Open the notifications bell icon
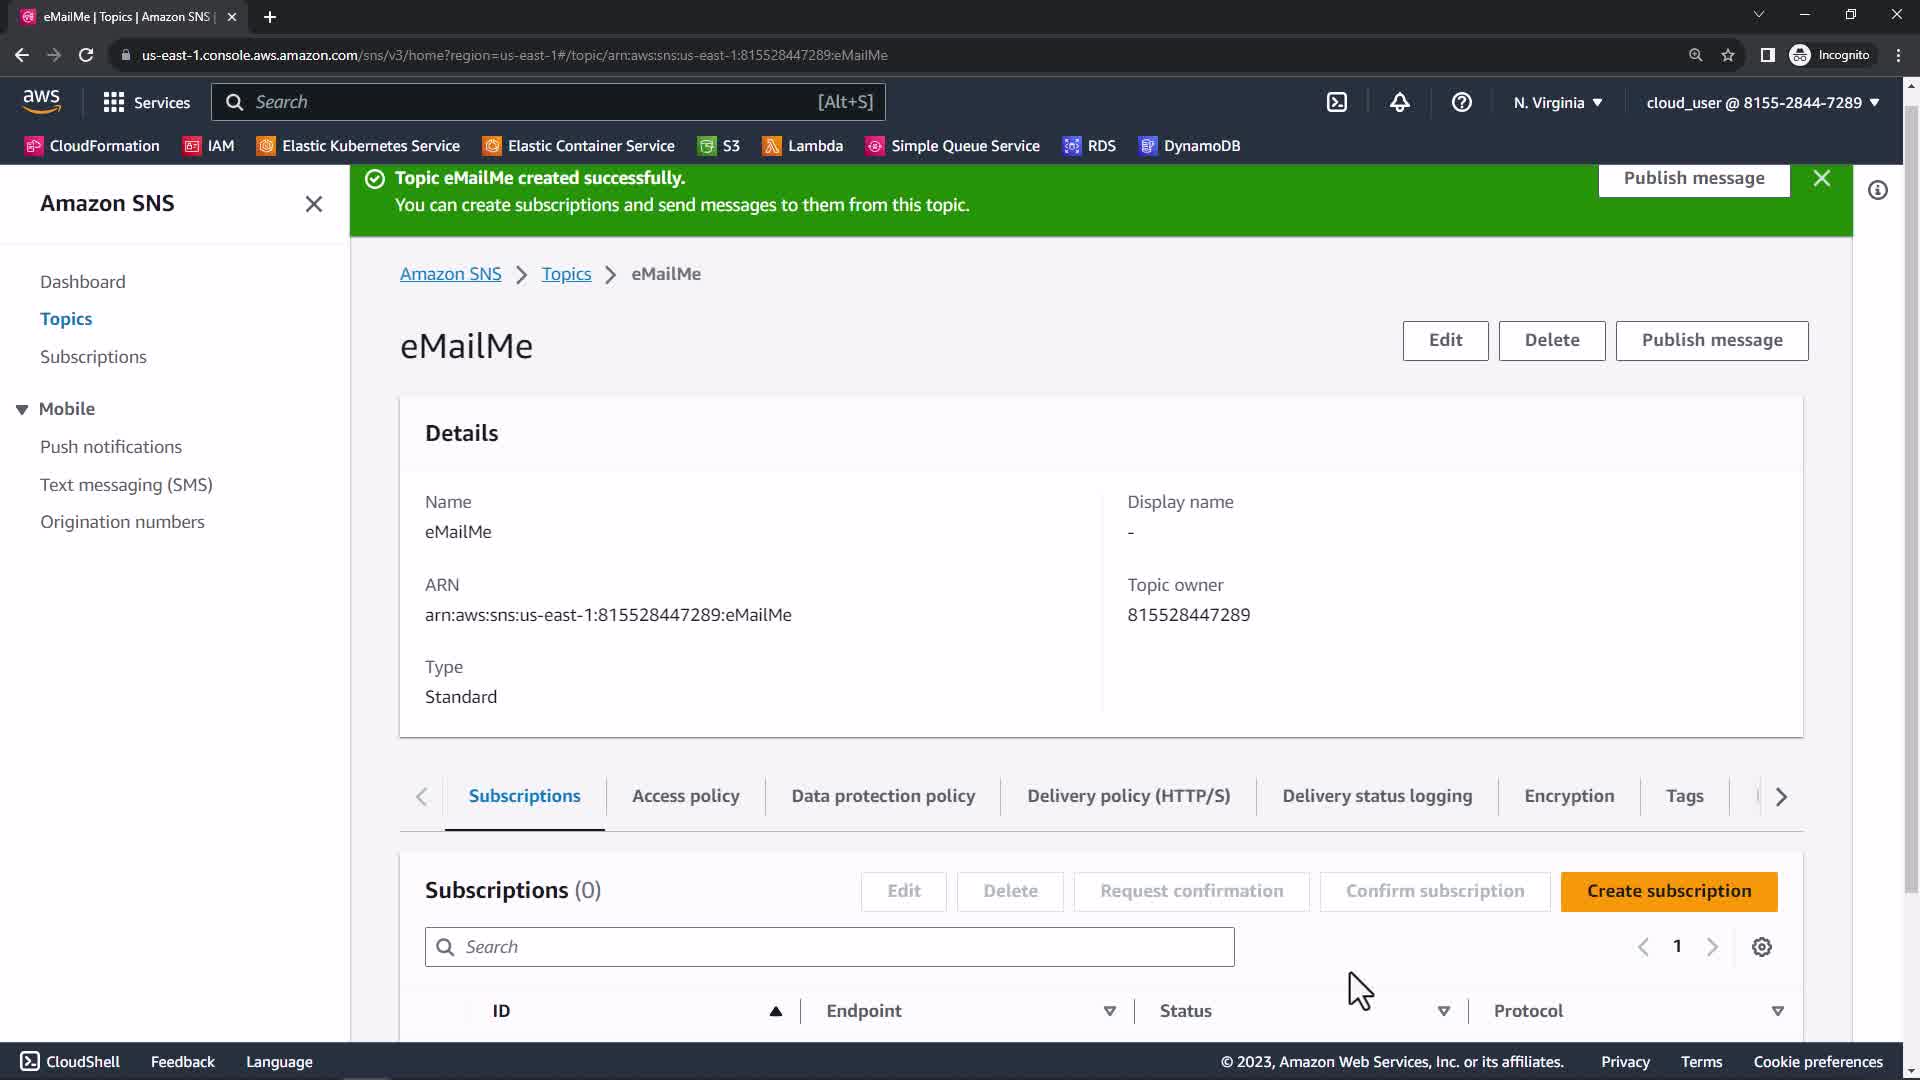The height and width of the screenshot is (1080, 1920). (x=1399, y=102)
